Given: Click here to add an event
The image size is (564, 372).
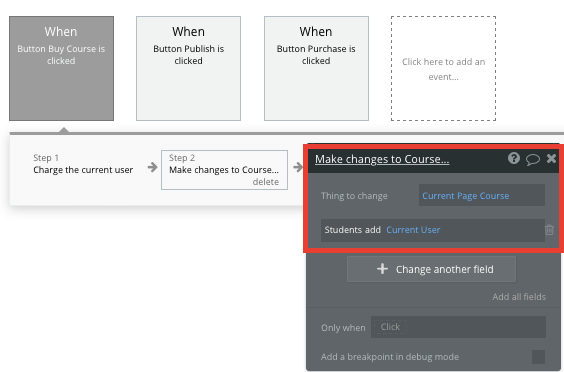Looking at the screenshot, I should click(x=444, y=68).
